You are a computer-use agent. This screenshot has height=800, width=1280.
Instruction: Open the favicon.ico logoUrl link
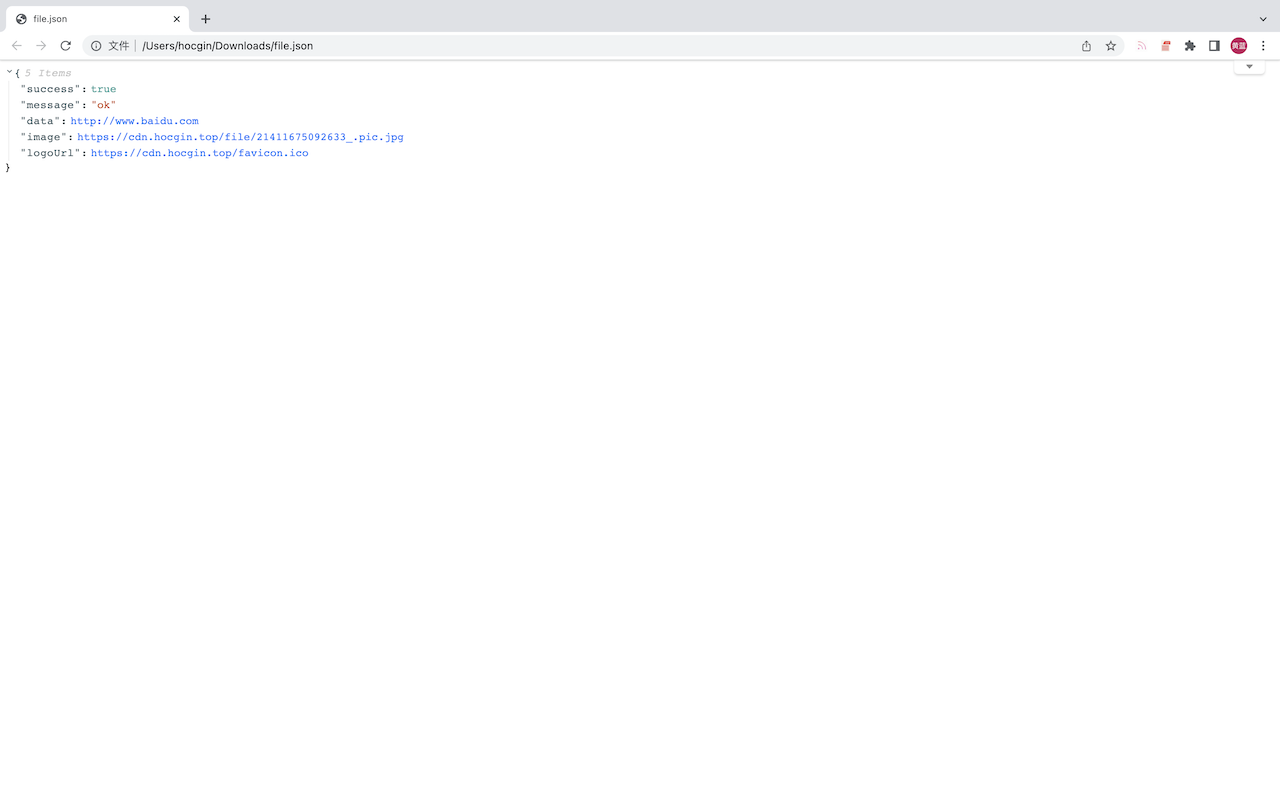[x=200, y=153]
